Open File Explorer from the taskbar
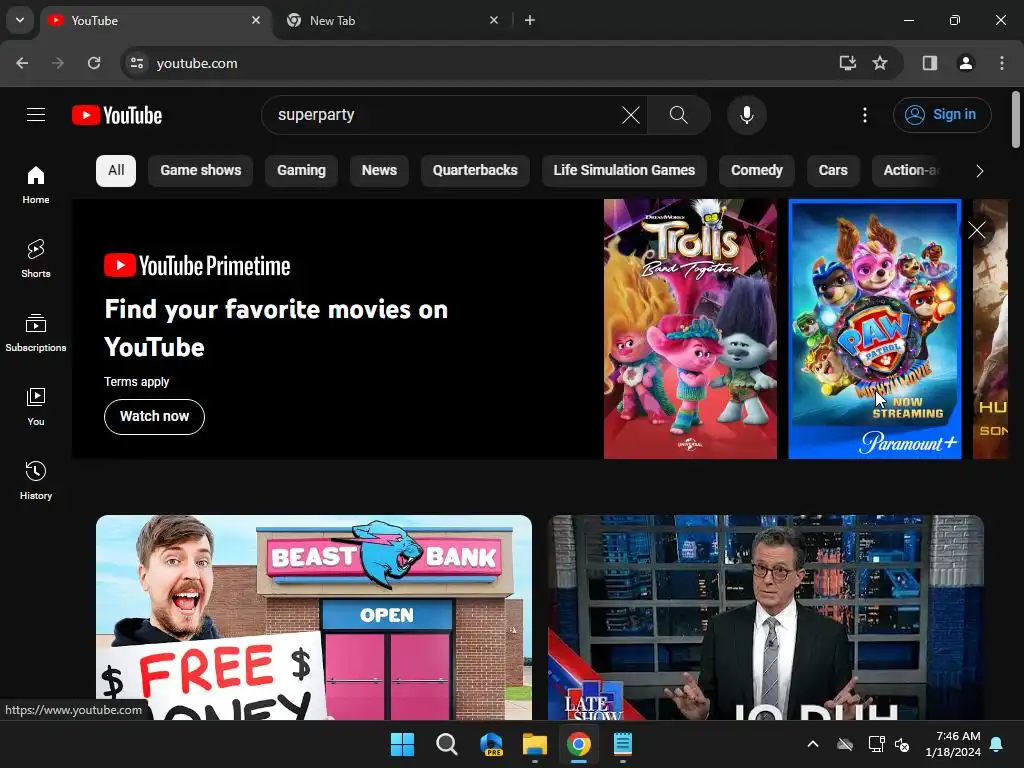The width and height of the screenshot is (1024, 768). (x=534, y=744)
